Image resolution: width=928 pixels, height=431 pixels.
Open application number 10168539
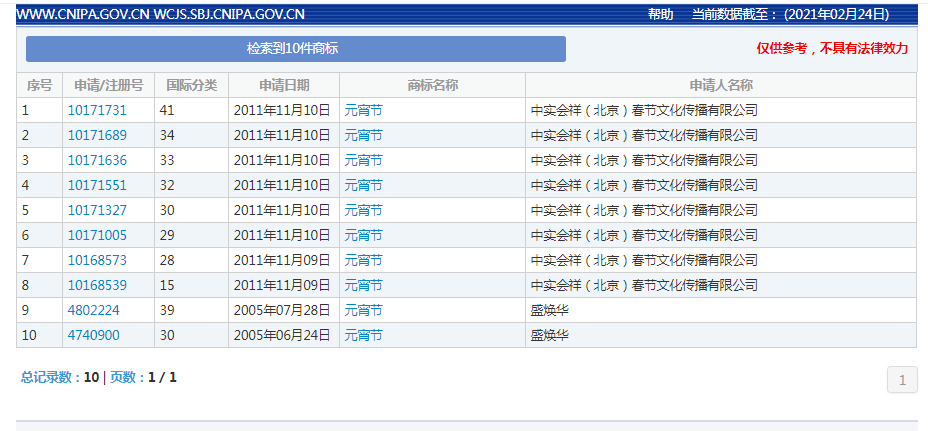click(97, 285)
